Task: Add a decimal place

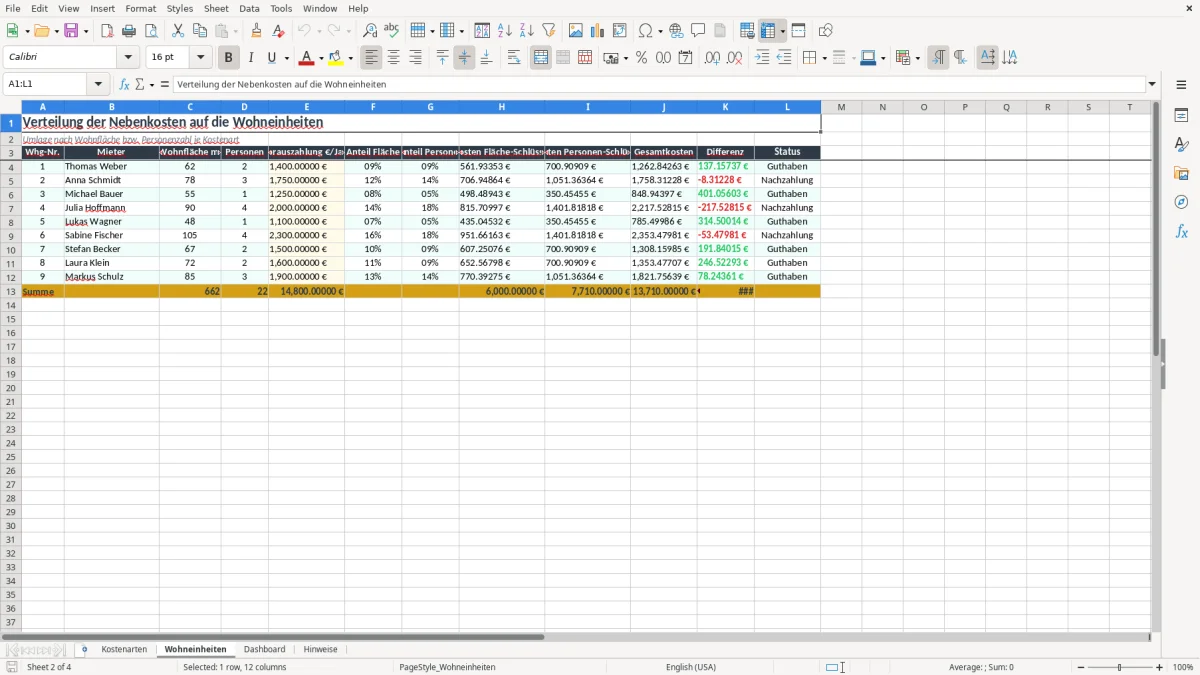Action: click(x=712, y=58)
